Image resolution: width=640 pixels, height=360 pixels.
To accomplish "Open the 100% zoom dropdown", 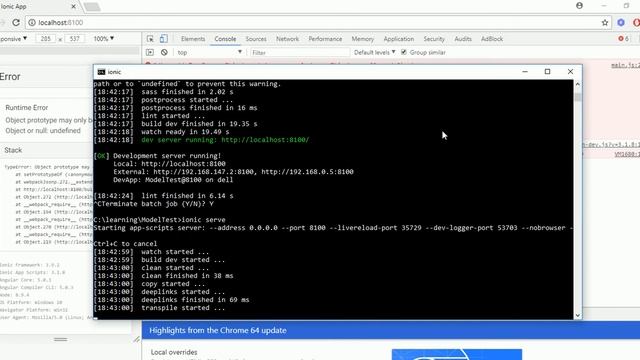I will pos(104,39).
